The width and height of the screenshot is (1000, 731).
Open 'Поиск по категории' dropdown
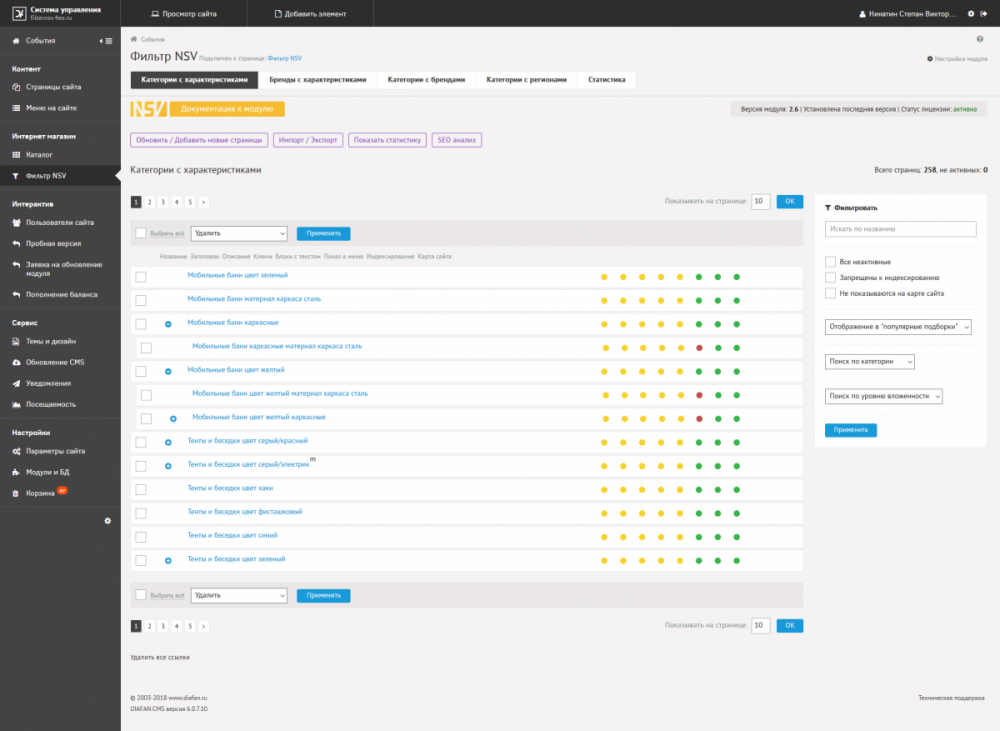tap(870, 361)
